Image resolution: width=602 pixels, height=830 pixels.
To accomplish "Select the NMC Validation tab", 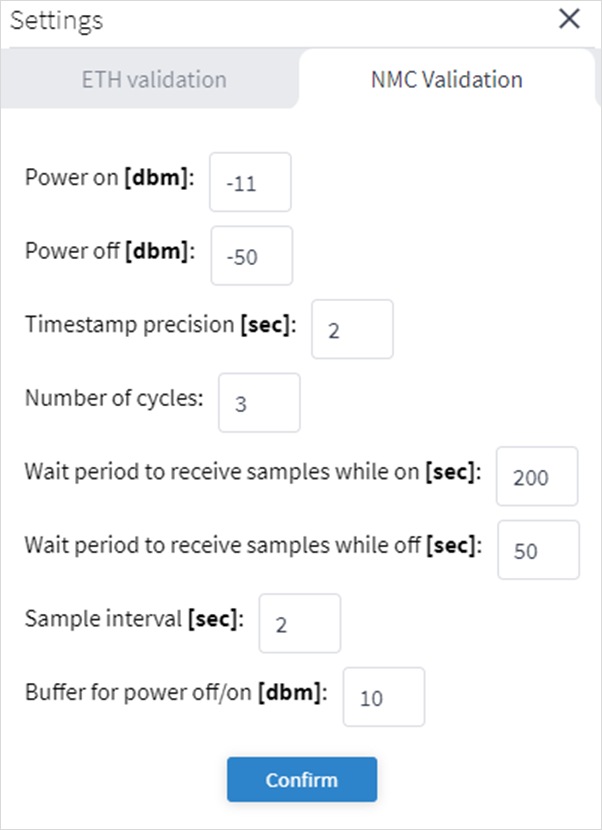I will [444, 79].
